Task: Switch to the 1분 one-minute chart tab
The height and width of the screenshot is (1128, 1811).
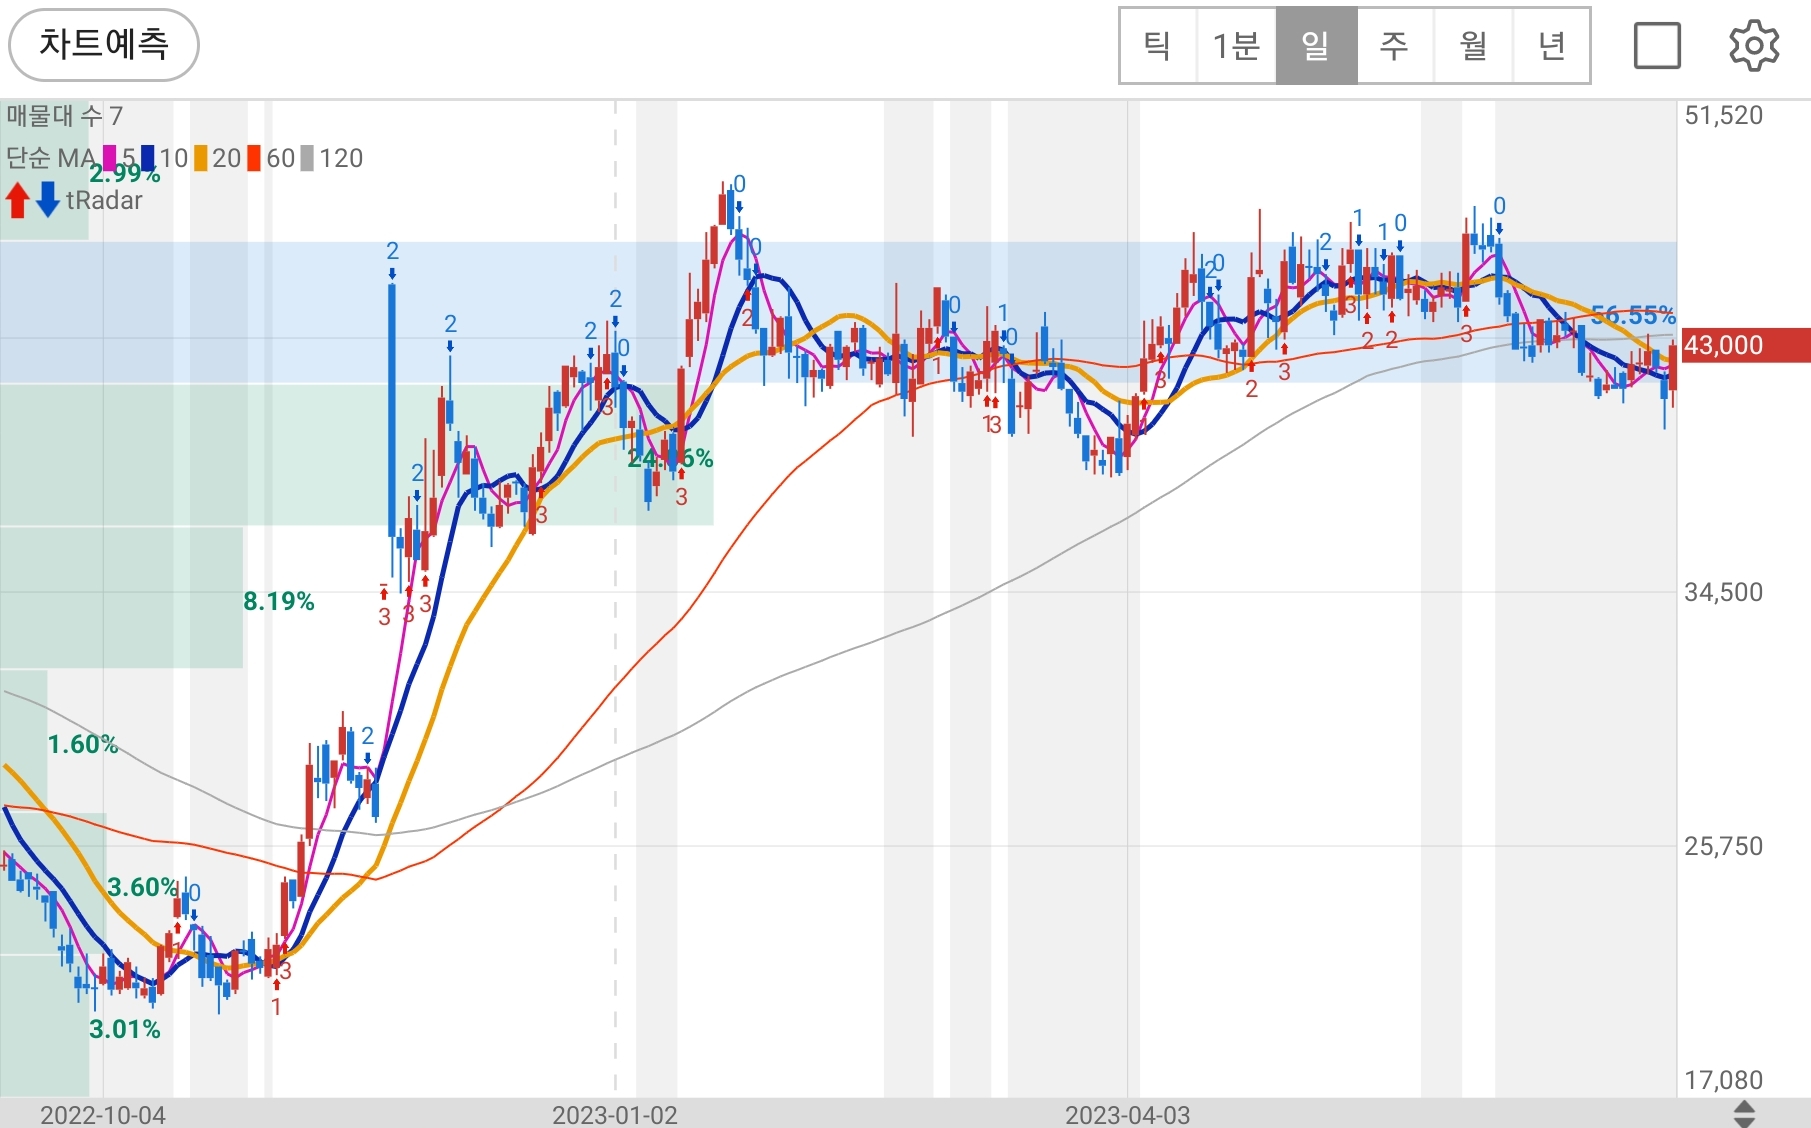Action: [x=1236, y=46]
